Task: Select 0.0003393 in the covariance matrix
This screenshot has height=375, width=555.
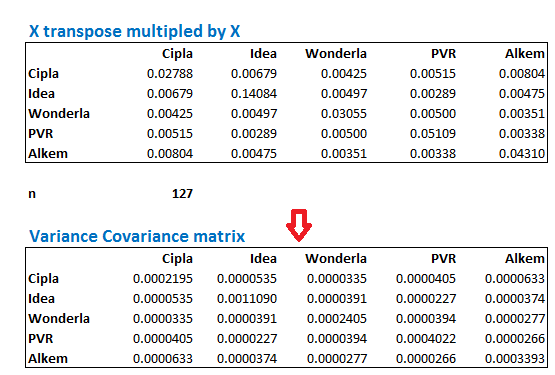Action: click(x=515, y=359)
